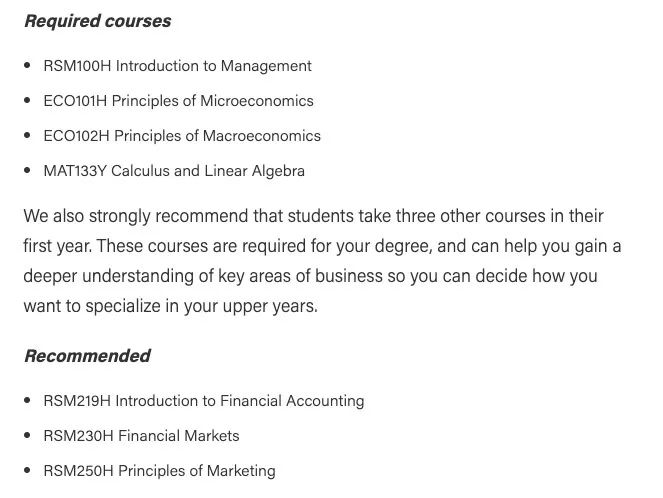Click the "Recommended" heading
Viewport: 663px width, 498px height.
click(88, 356)
